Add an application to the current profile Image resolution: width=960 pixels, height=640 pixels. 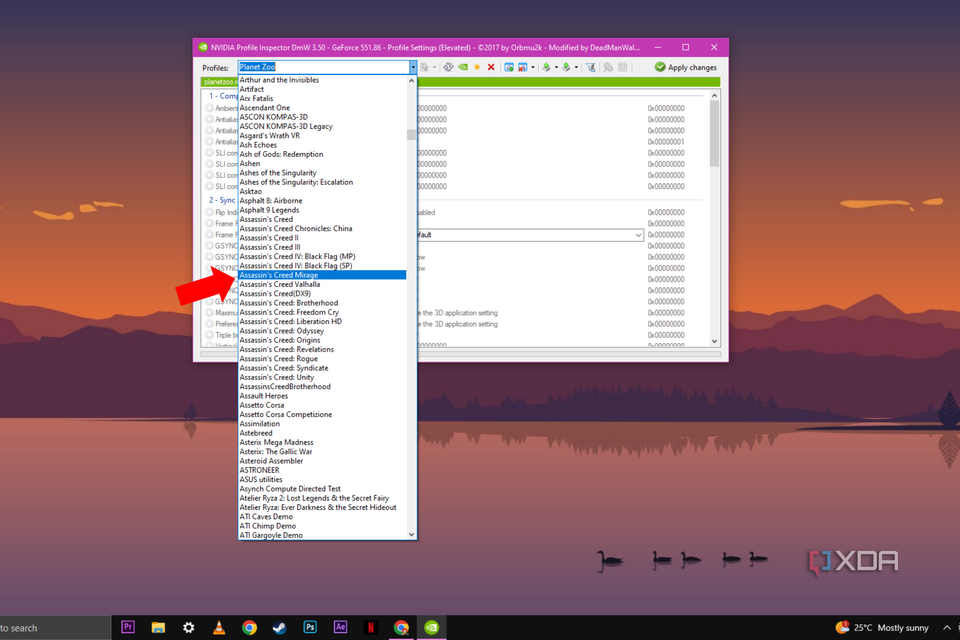pyautogui.click(x=508, y=65)
